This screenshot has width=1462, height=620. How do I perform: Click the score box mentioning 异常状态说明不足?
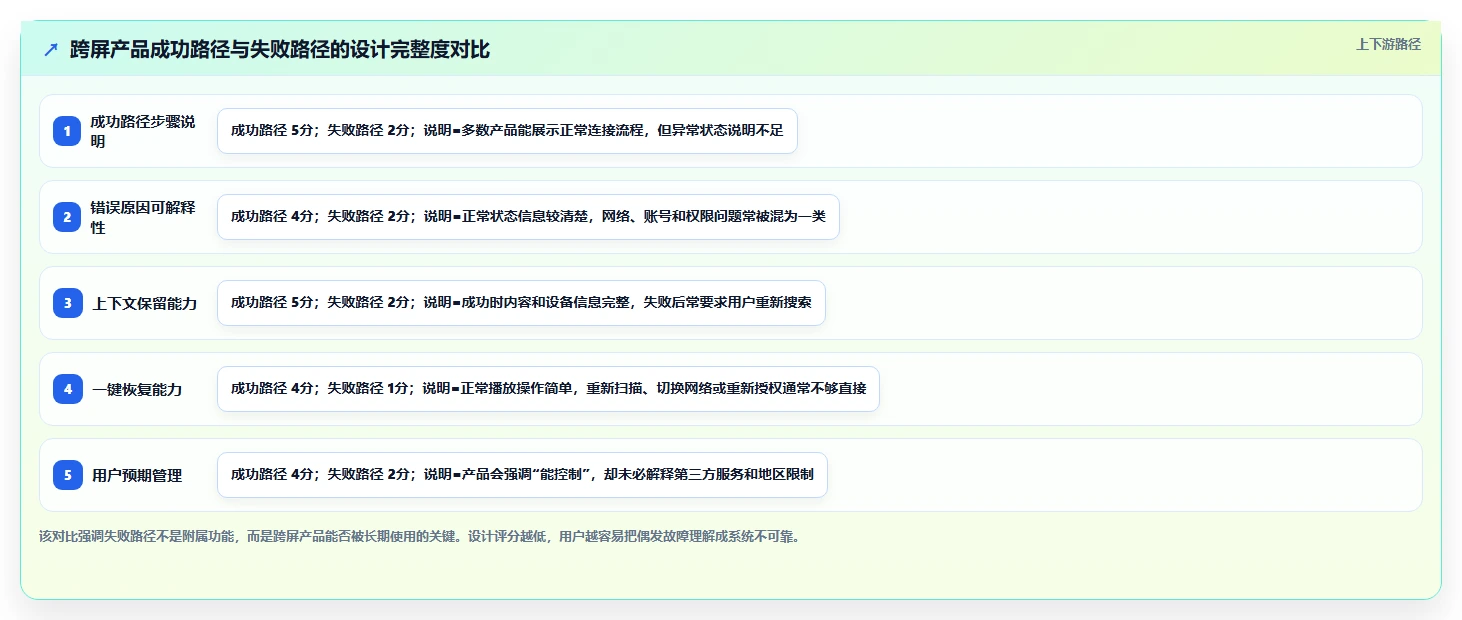click(x=507, y=131)
